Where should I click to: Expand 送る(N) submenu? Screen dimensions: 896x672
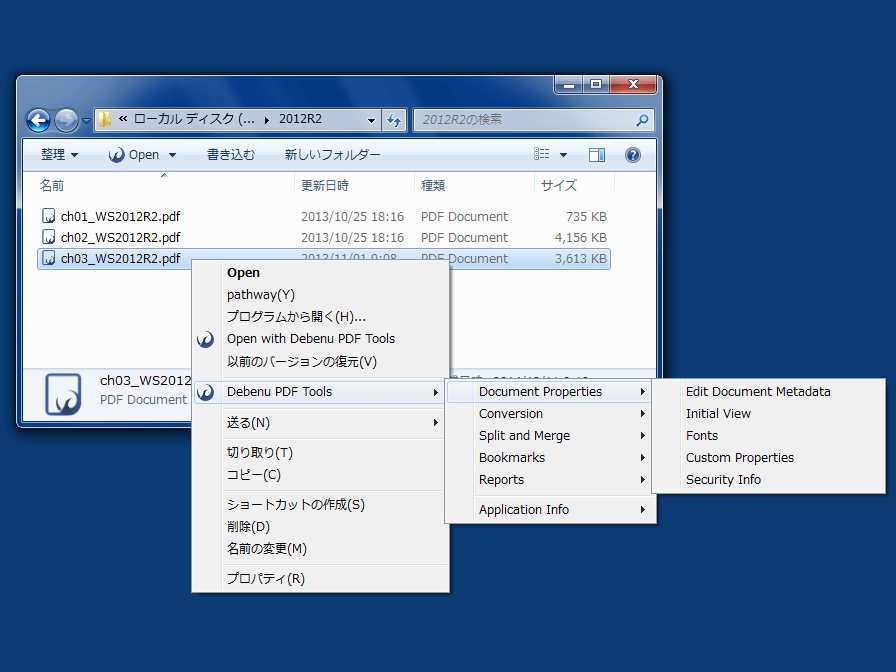[x=321, y=423]
